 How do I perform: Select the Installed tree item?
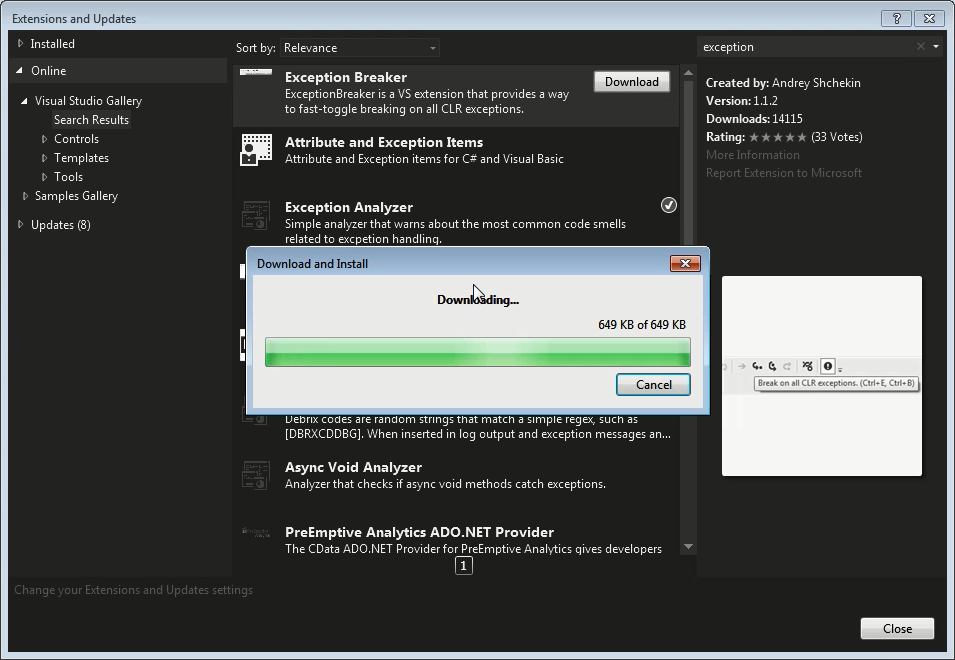click(52, 44)
